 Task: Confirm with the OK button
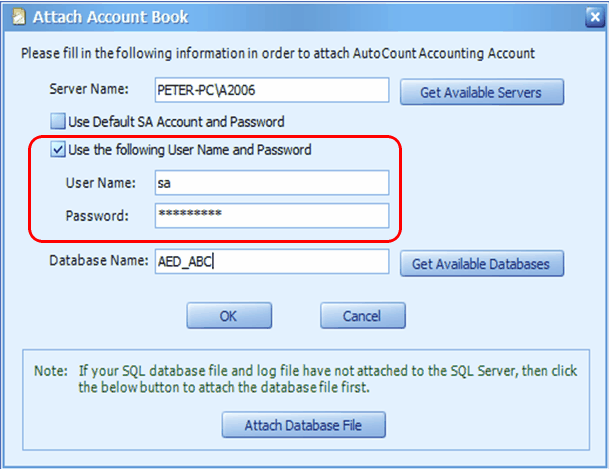(x=229, y=316)
